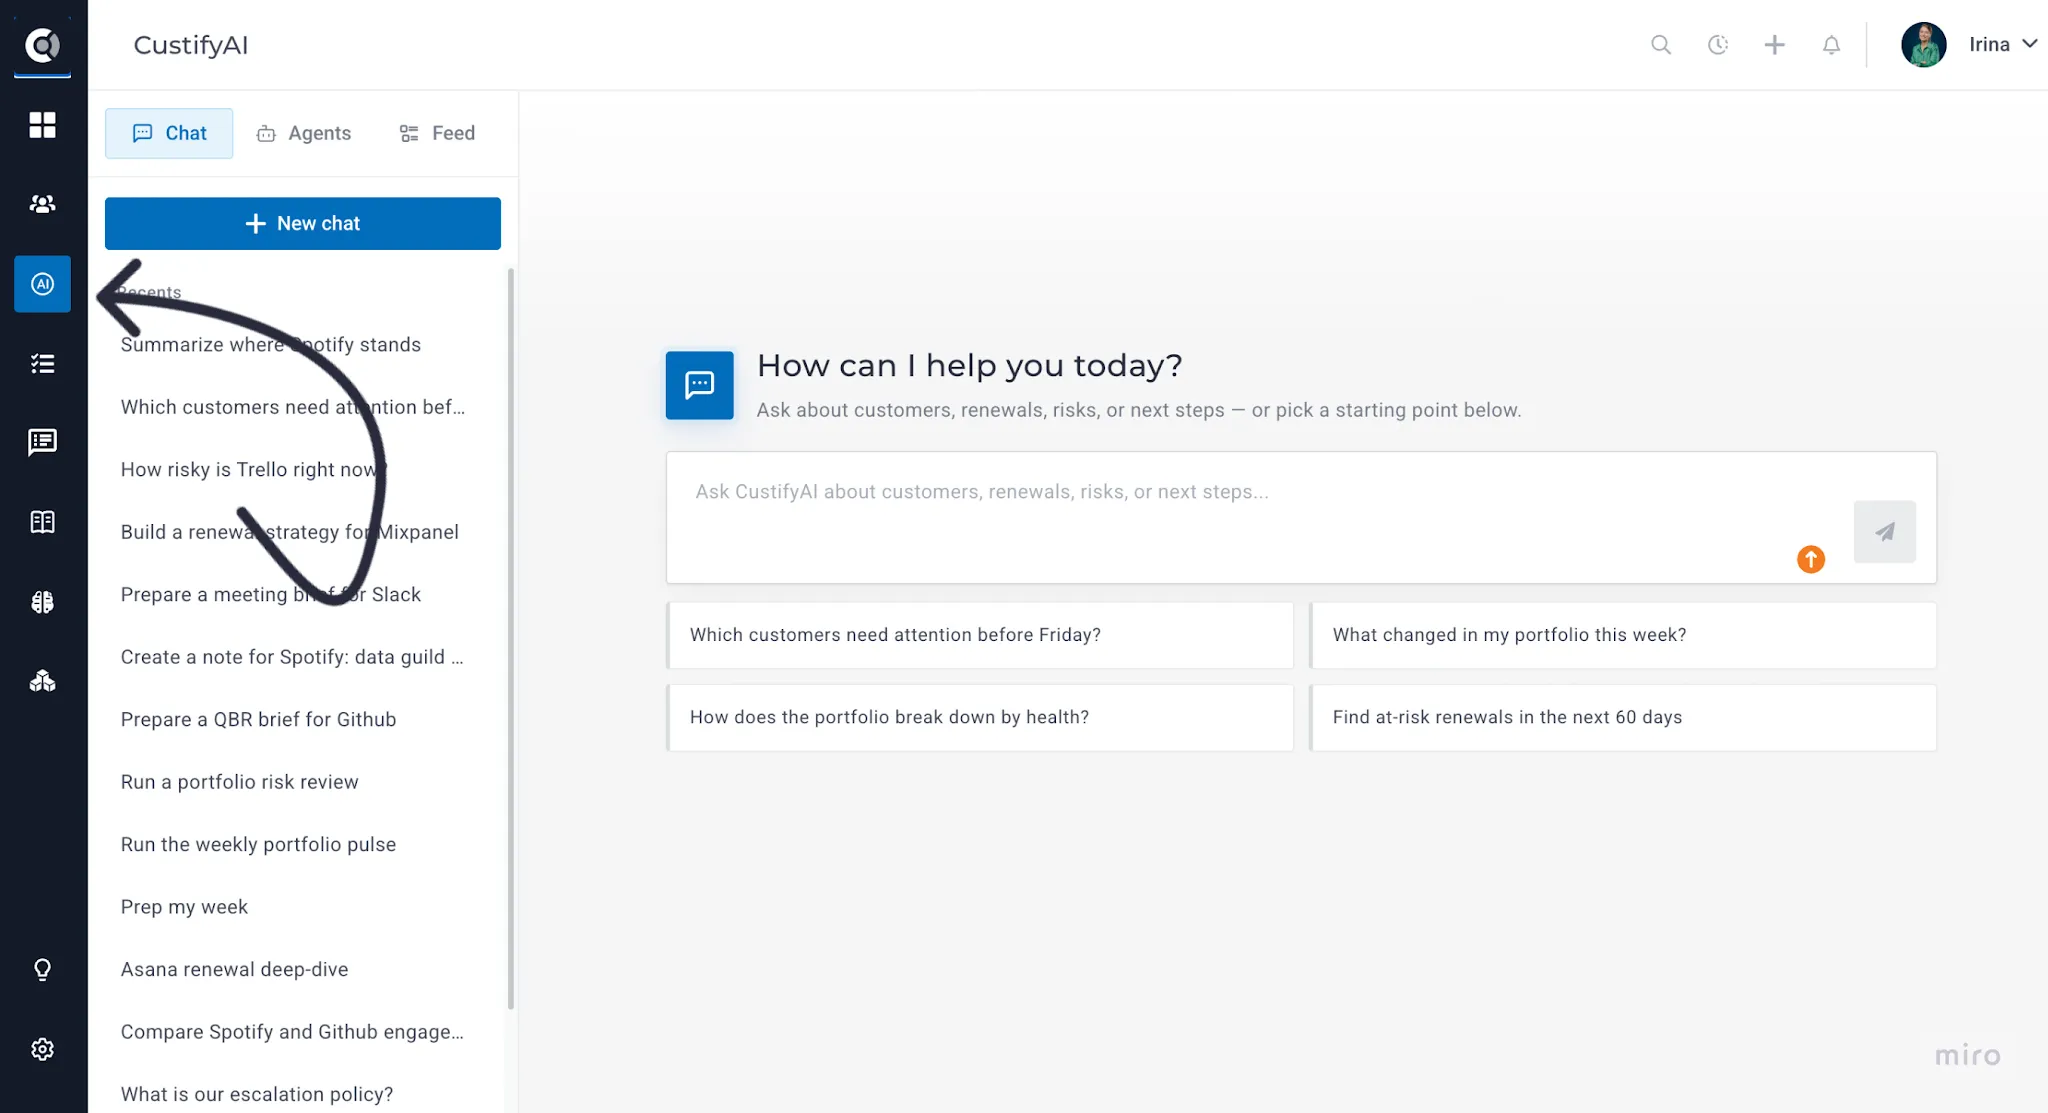The width and height of the screenshot is (2048, 1113).
Task: Open the messages chat-list icon in sidebar
Action: [x=42, y=442]
